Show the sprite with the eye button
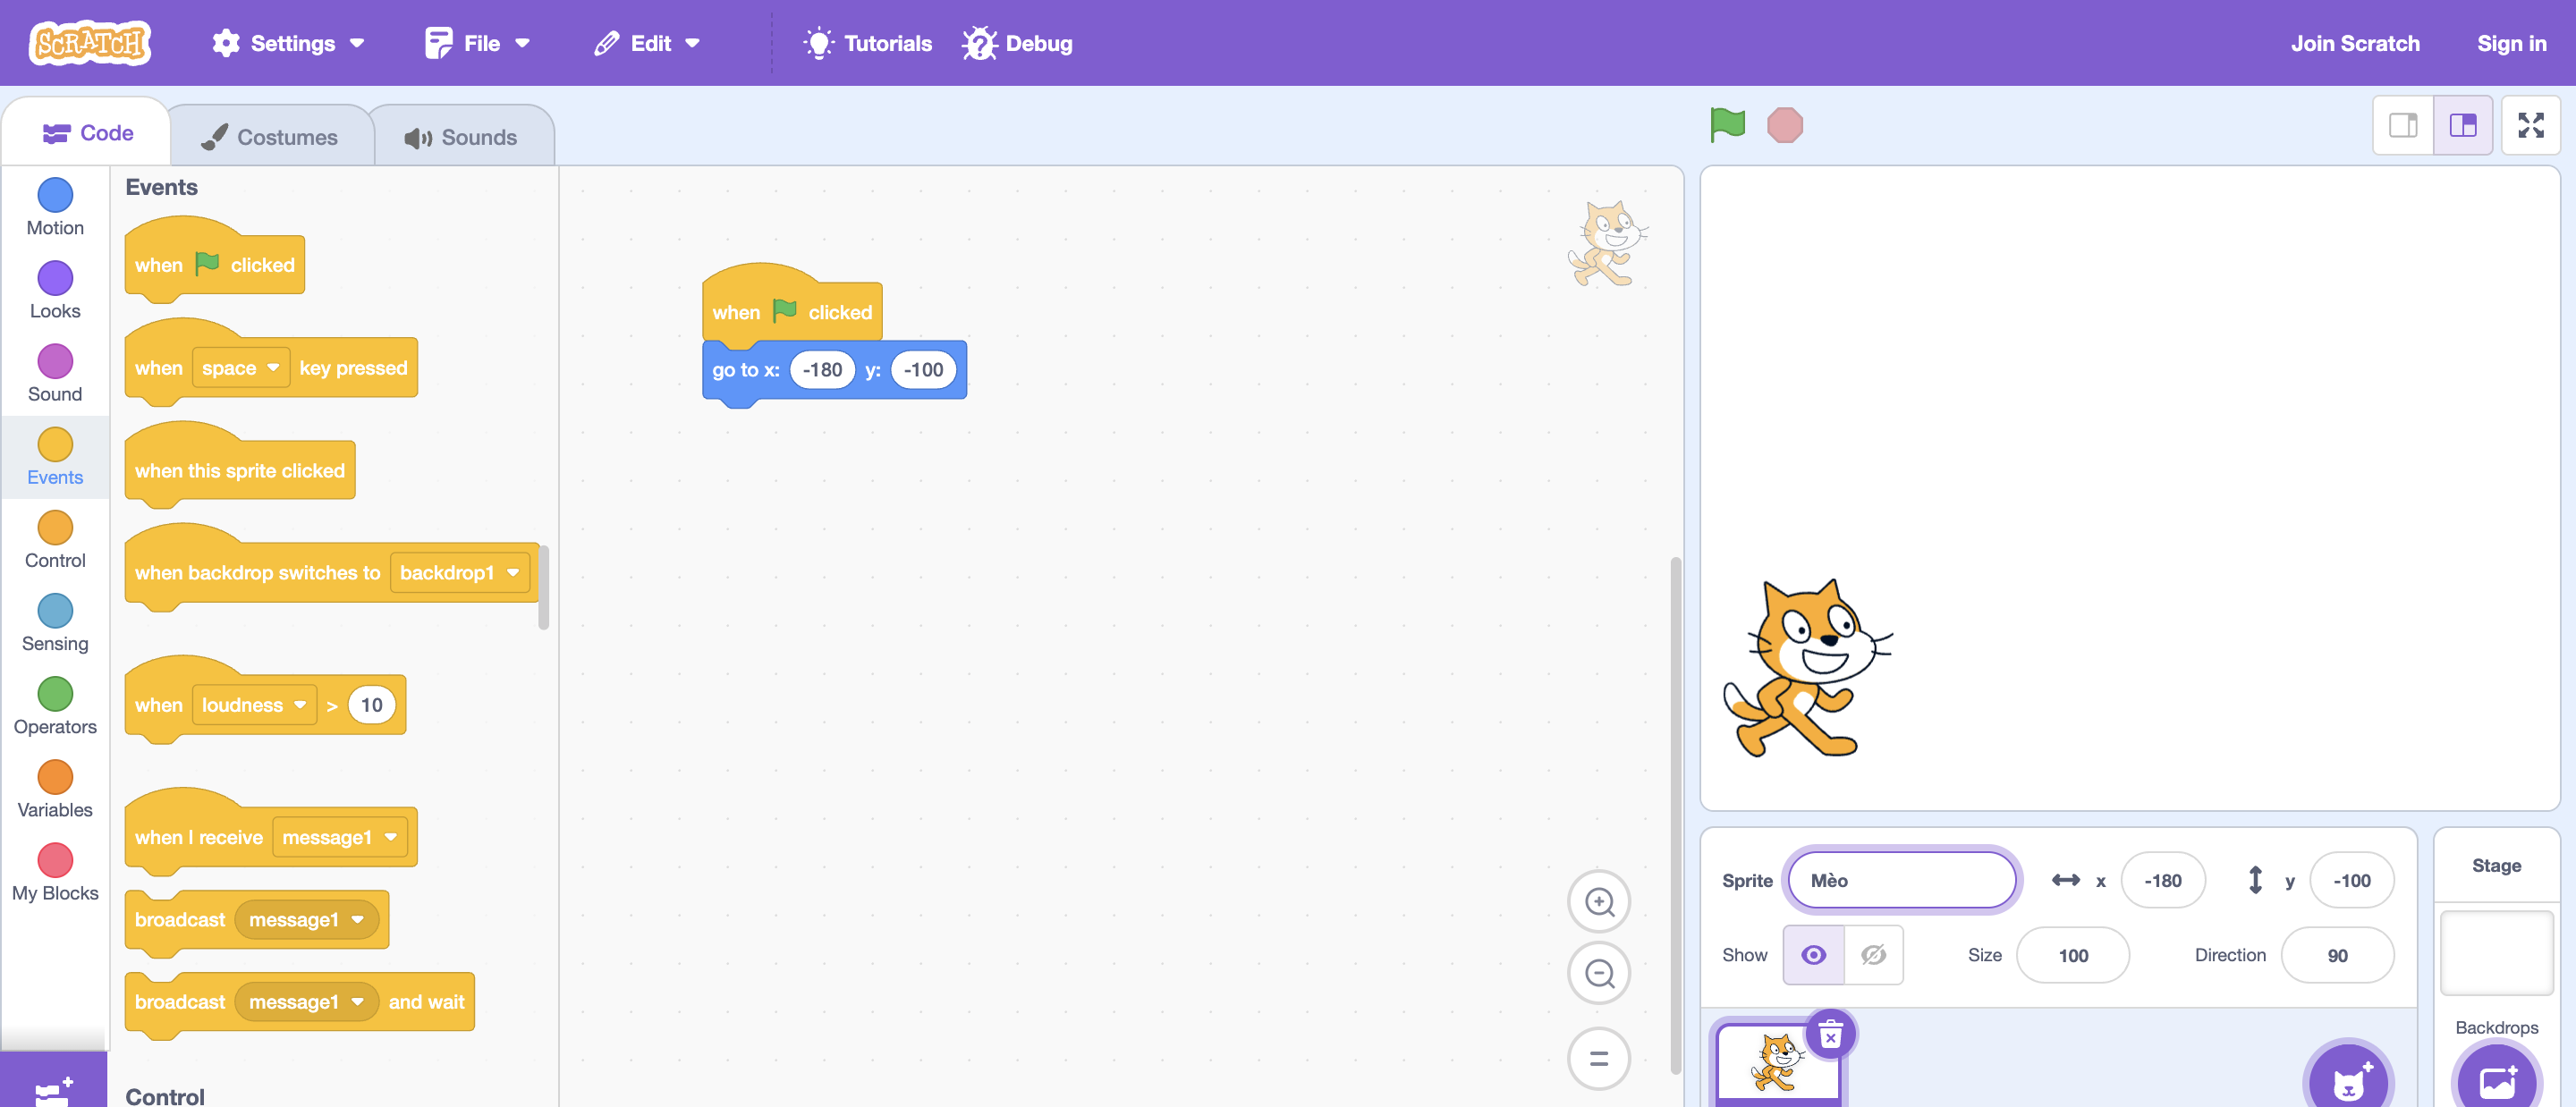The image size is (2576, 1107). [1813, 955]
